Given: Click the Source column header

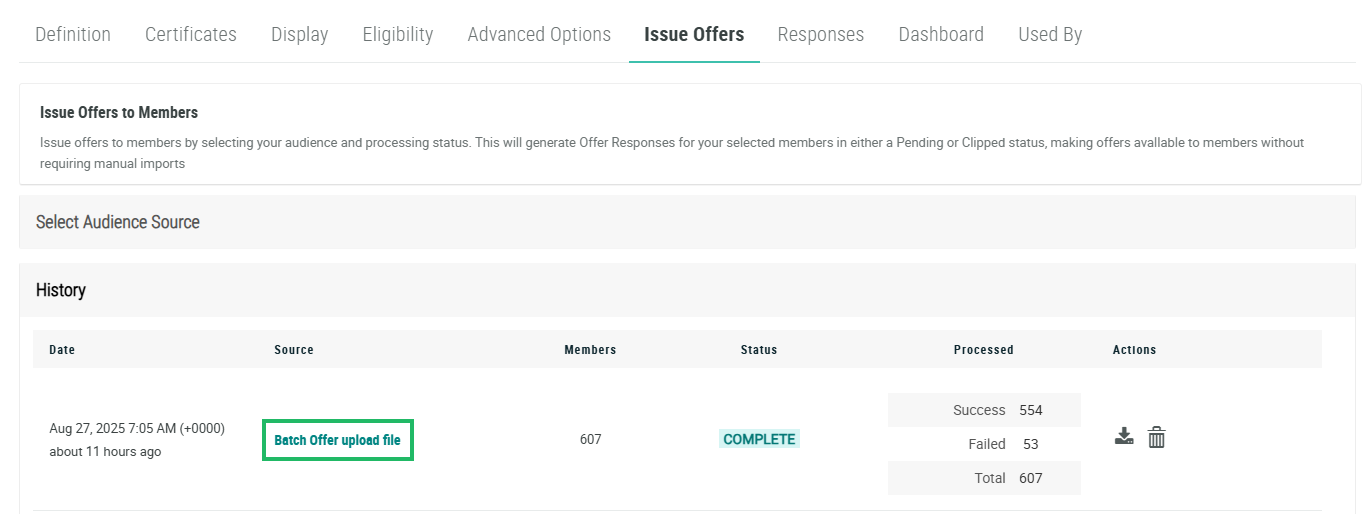Looking at the screenshot, I should tap(294, 350).
